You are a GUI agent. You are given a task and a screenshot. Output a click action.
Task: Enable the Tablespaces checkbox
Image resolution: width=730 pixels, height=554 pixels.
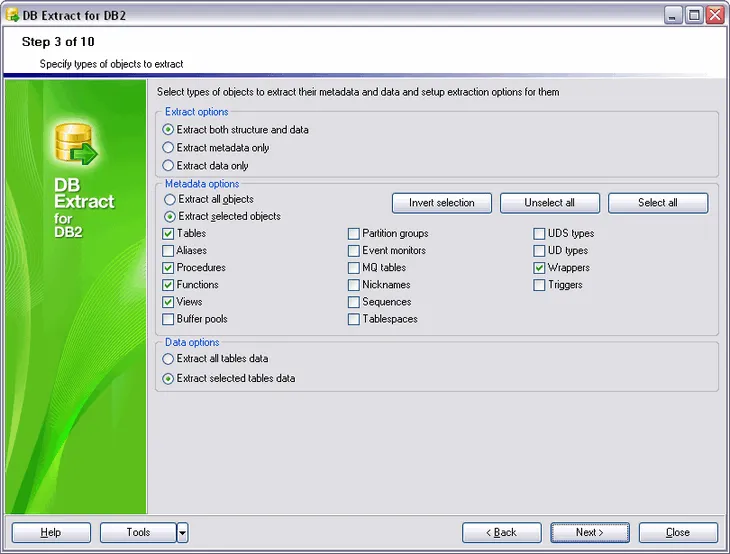pos(354,319)
